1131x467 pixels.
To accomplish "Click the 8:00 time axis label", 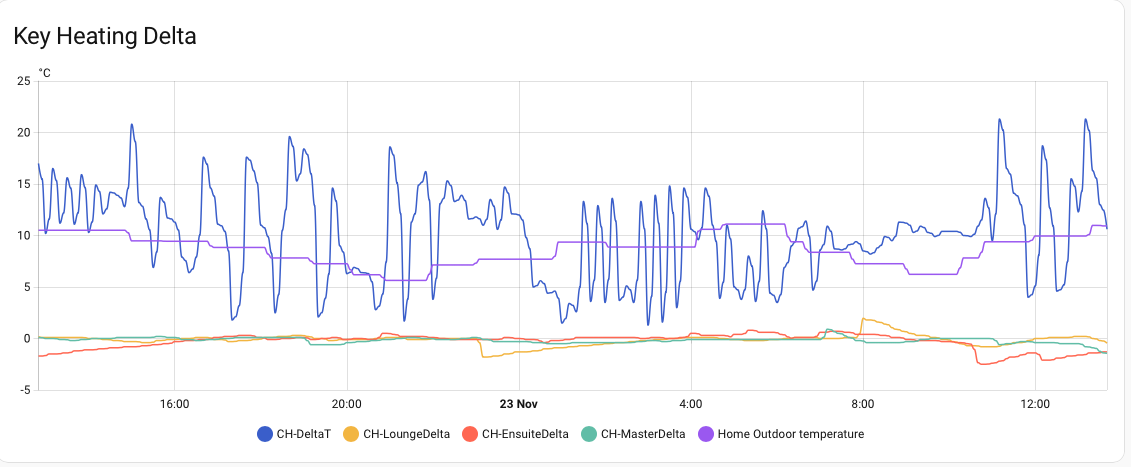I will [x=863, y=404].
